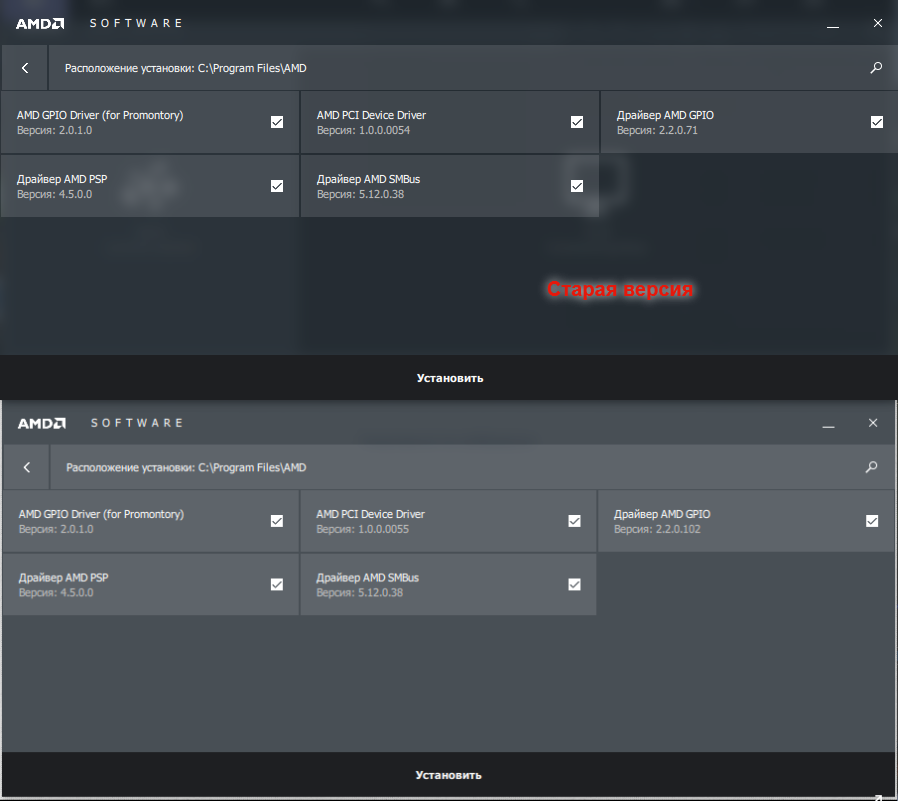Uncheck AMD GPIO Driver (for Promontory) in upper window
898x801 pixels.
click(x=277, y=122)
